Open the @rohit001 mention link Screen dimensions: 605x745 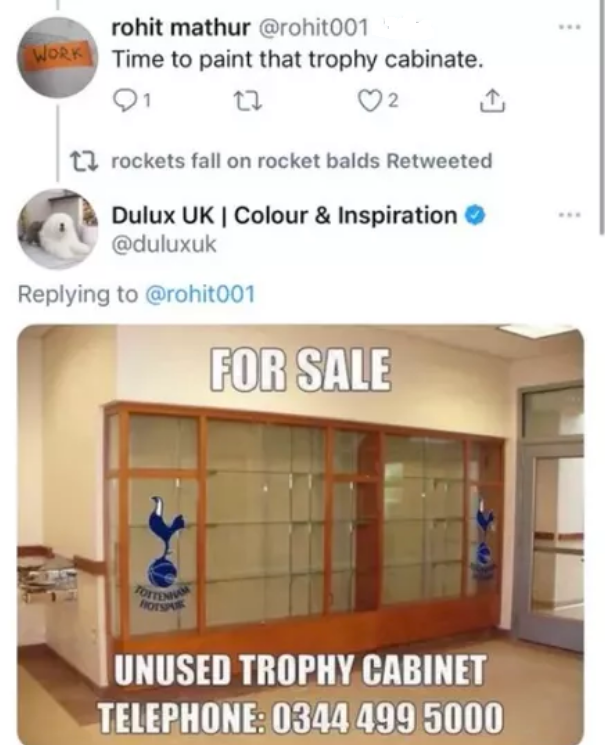point(200,294)
